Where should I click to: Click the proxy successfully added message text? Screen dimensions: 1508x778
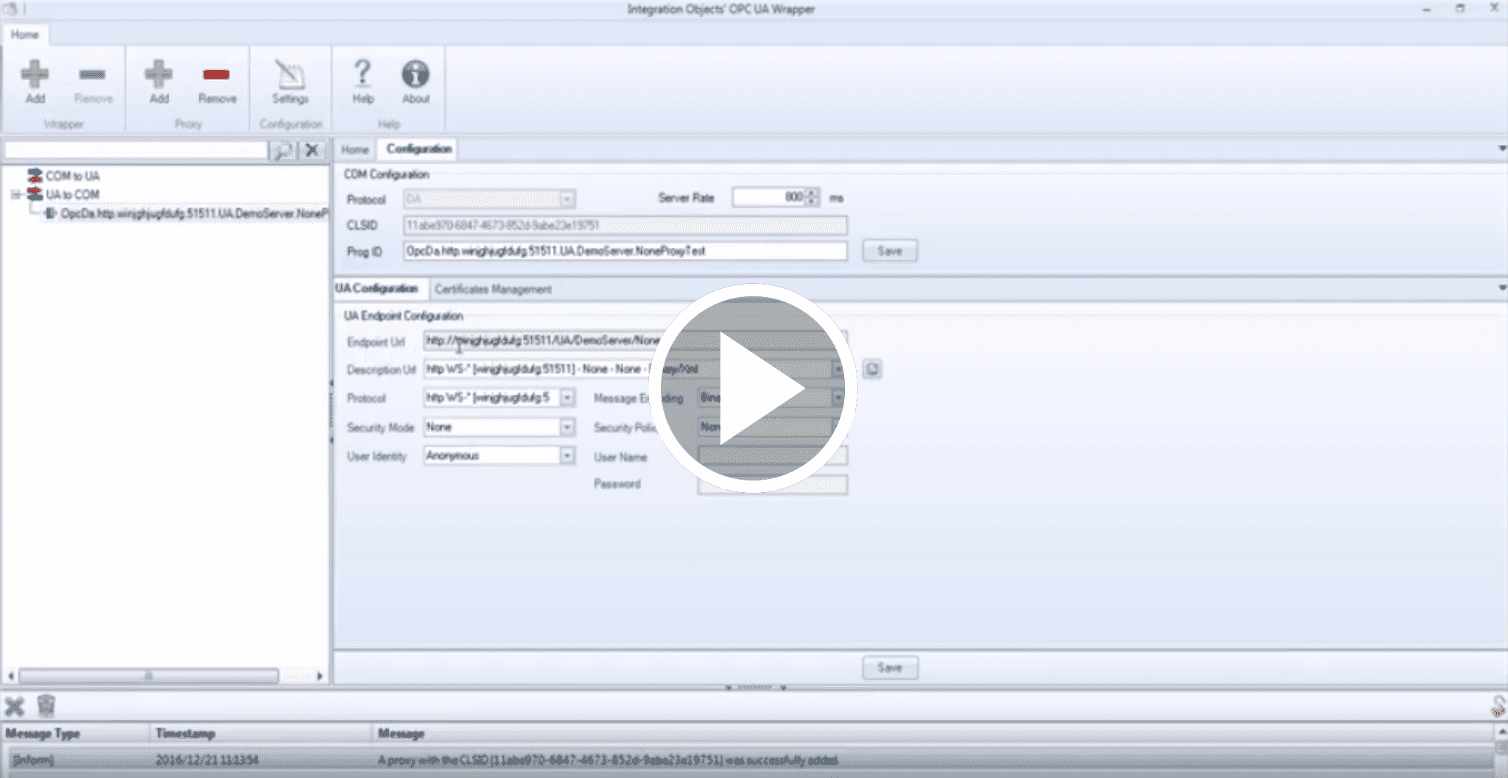607,761
